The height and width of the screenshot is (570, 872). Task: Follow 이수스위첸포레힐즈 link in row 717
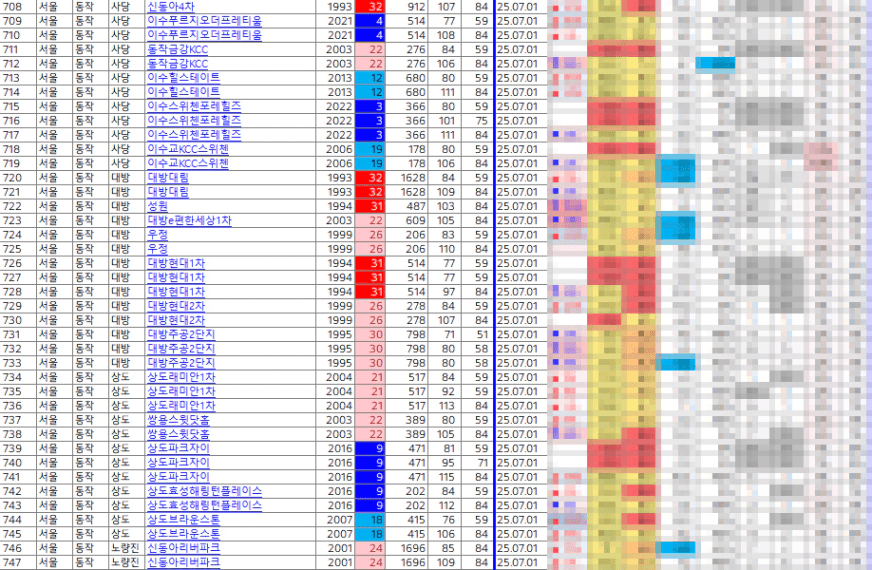coord(194,135)
